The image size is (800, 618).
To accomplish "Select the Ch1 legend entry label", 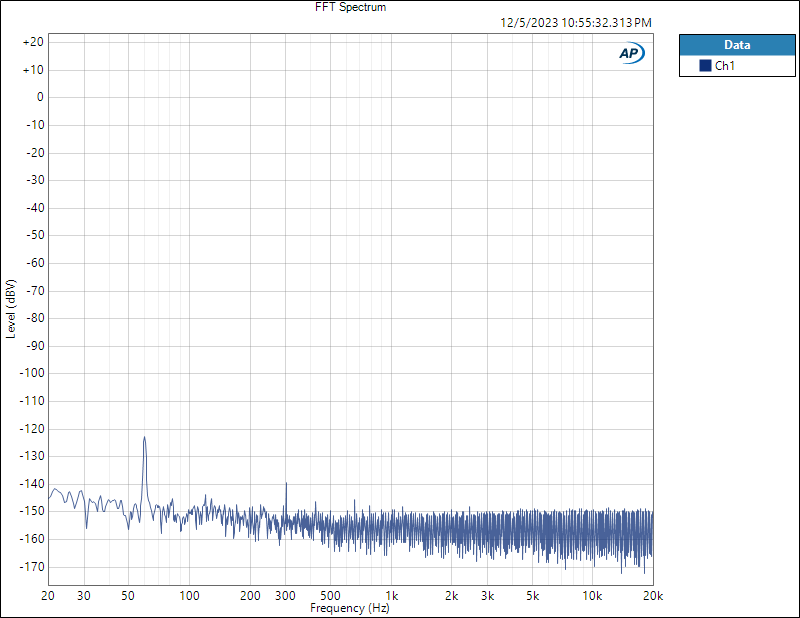I will pyautogui.click(x=724, y=65).
